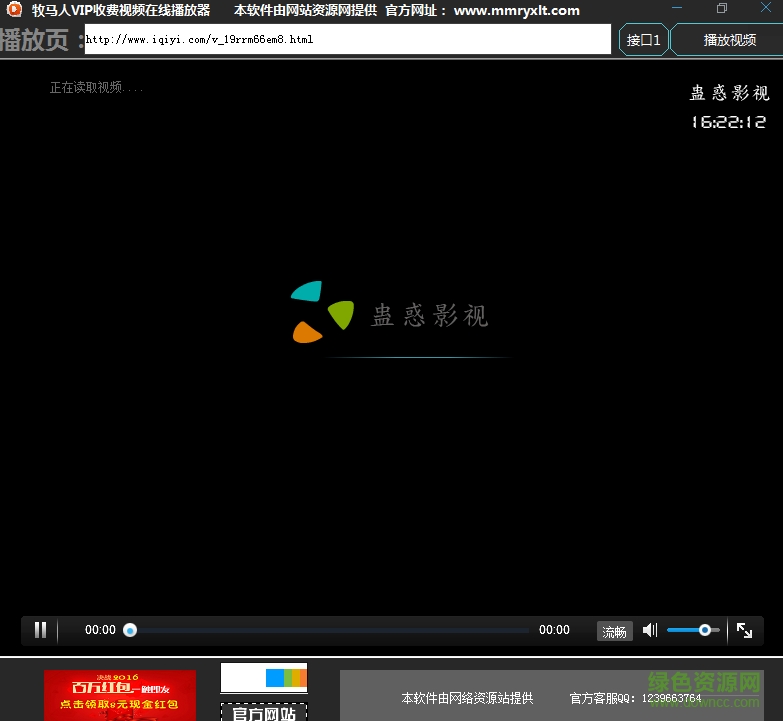Click the 正在读取视频 status text
Viewport: 783px width, 721px height.
click(x=96, y=88)
